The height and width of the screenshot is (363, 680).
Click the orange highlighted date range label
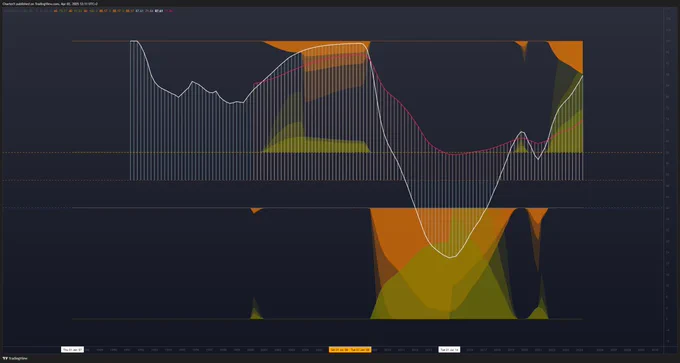point(350,350)
